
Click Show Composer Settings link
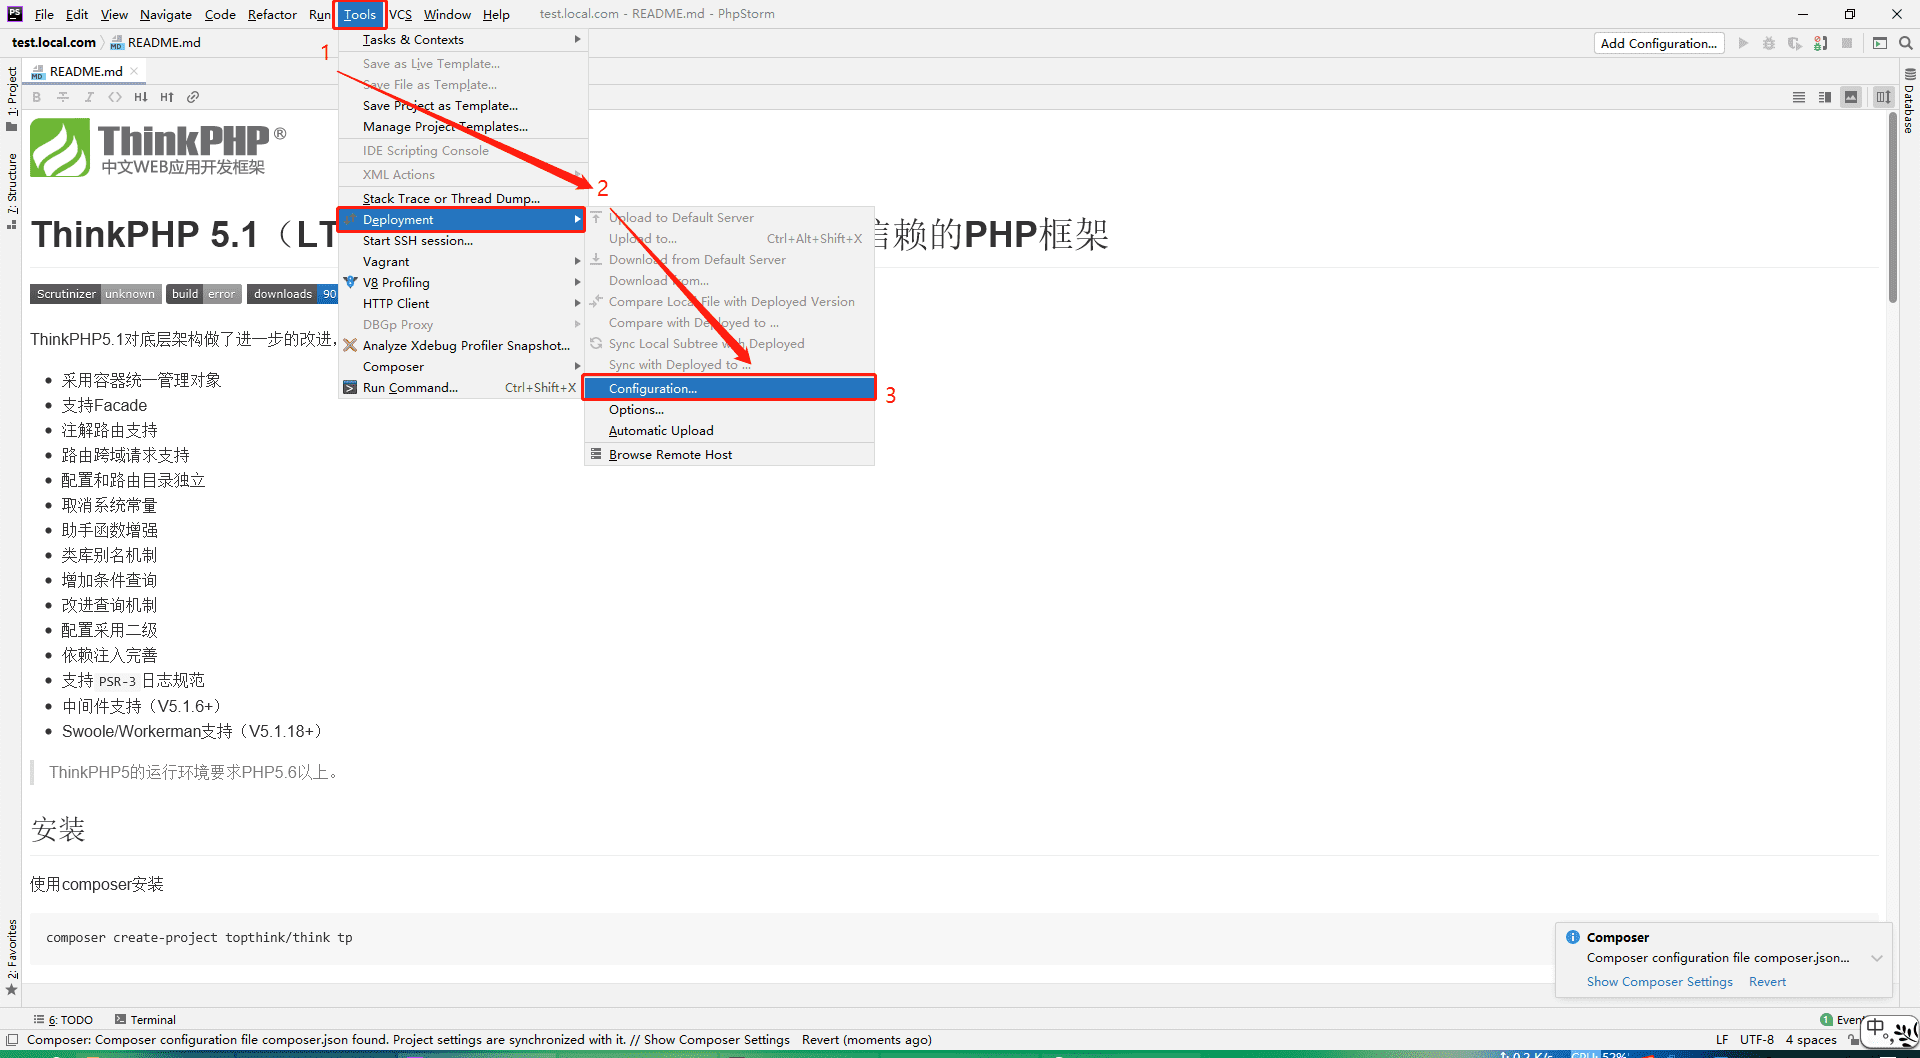(x=1659, y=982)
